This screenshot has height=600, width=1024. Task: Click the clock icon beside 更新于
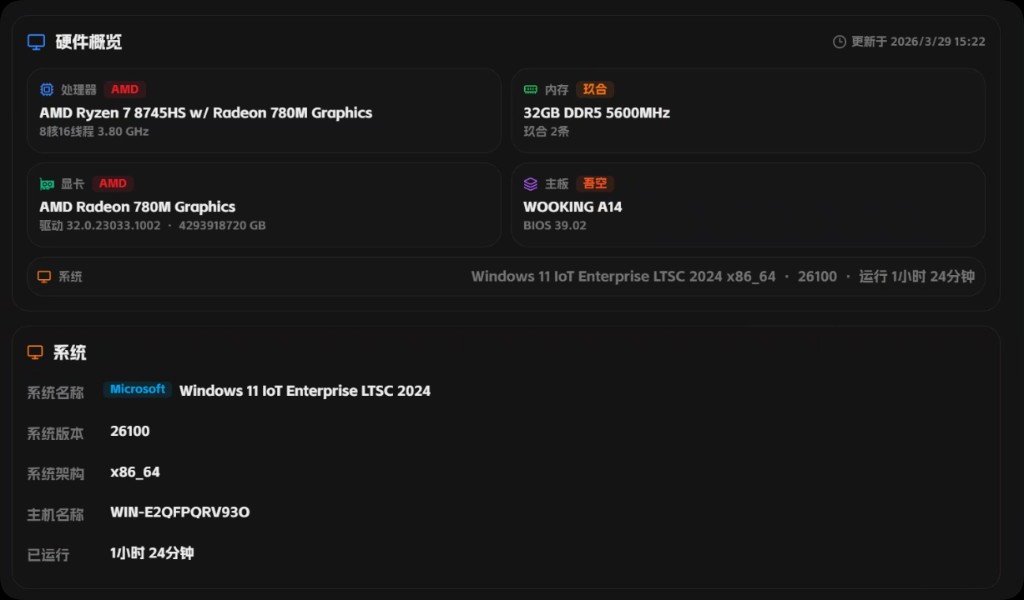click(x=839, y=42)
